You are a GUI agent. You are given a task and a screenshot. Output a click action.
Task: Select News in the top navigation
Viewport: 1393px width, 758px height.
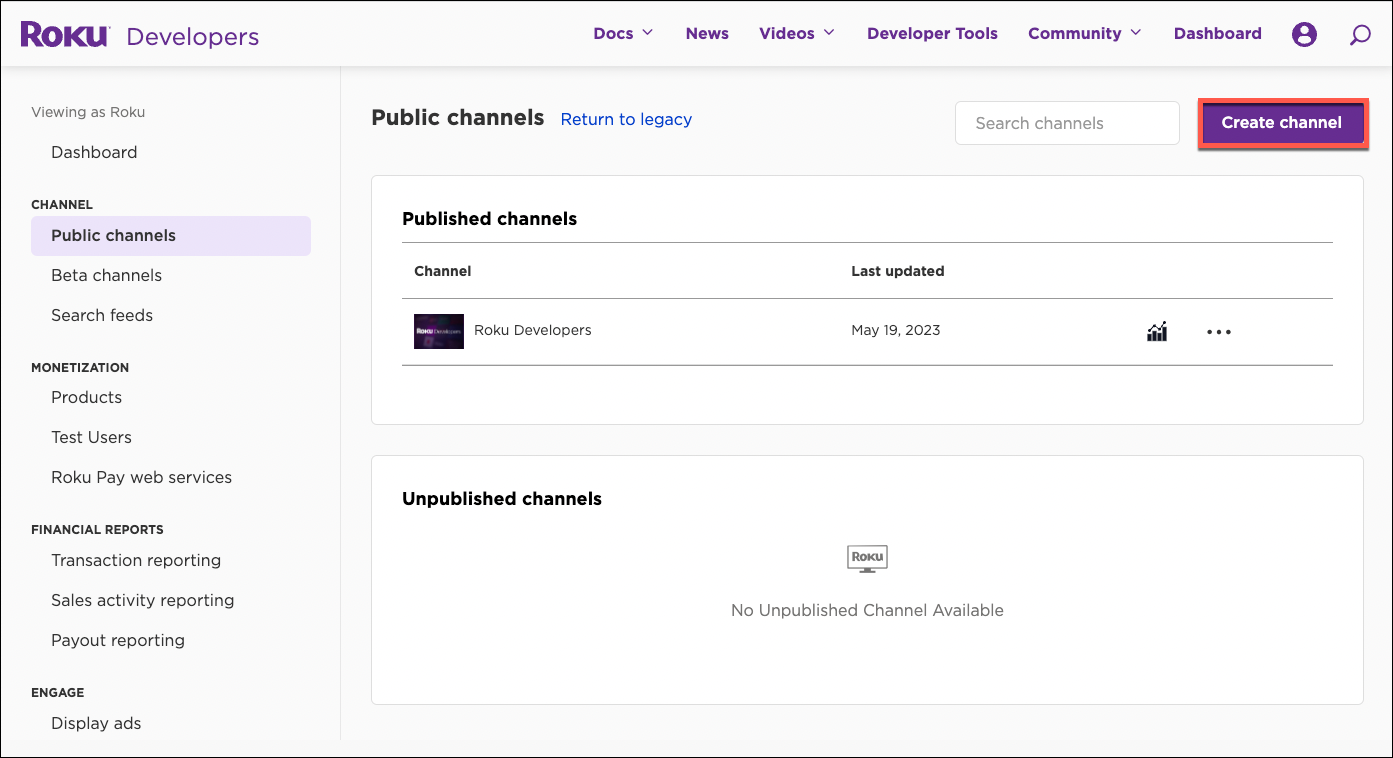point(707,33)
